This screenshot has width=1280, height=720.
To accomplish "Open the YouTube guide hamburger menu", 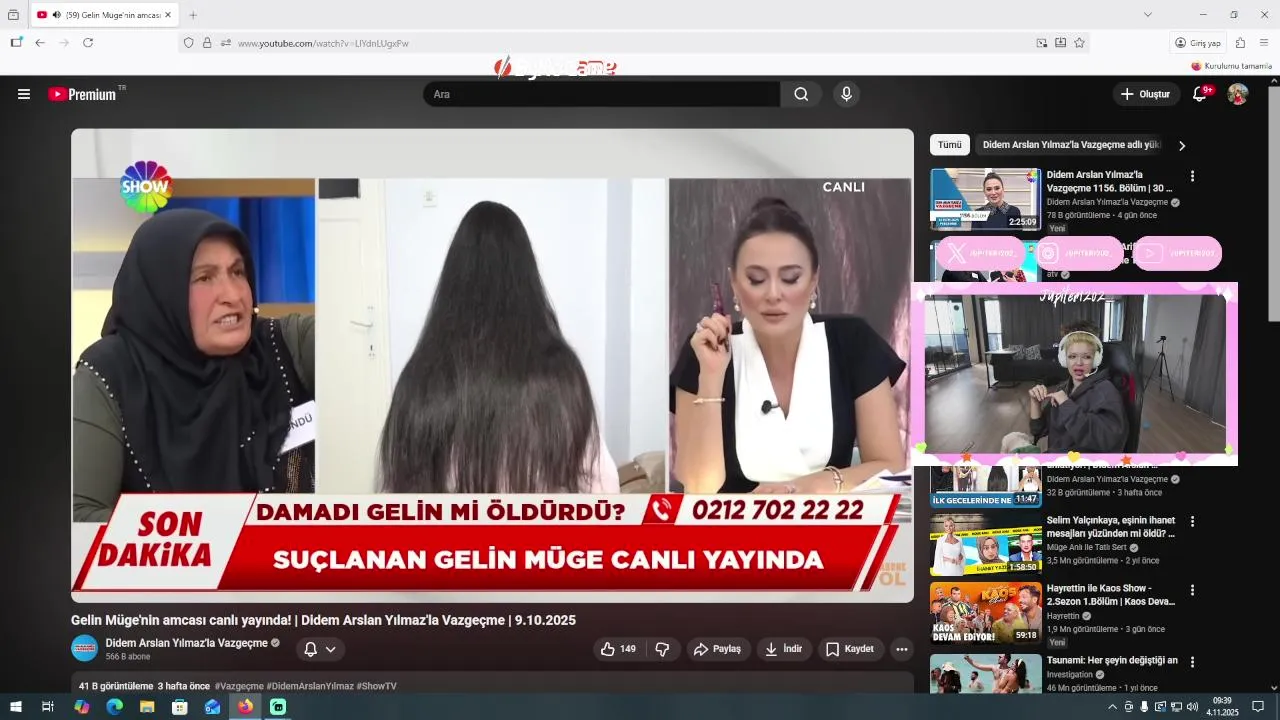I will 24,94.
